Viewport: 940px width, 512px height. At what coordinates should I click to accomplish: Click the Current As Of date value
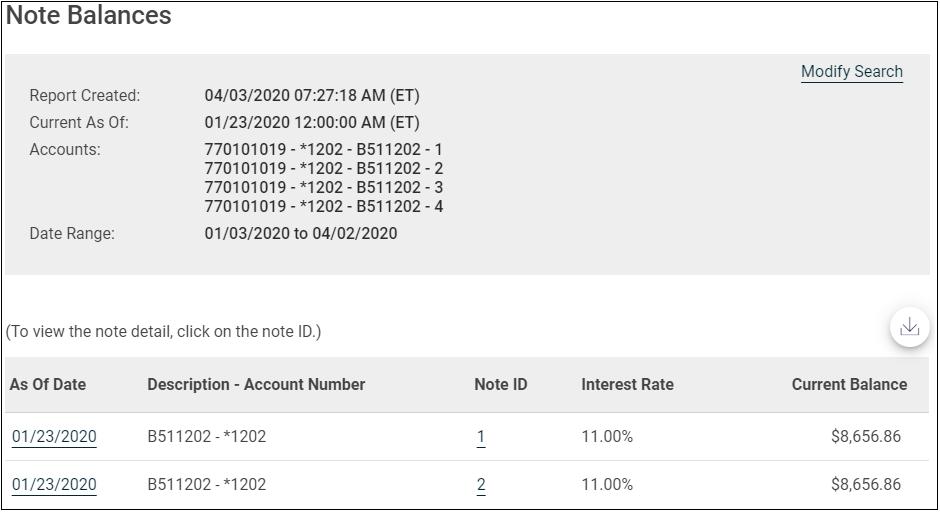click(312, 123)
